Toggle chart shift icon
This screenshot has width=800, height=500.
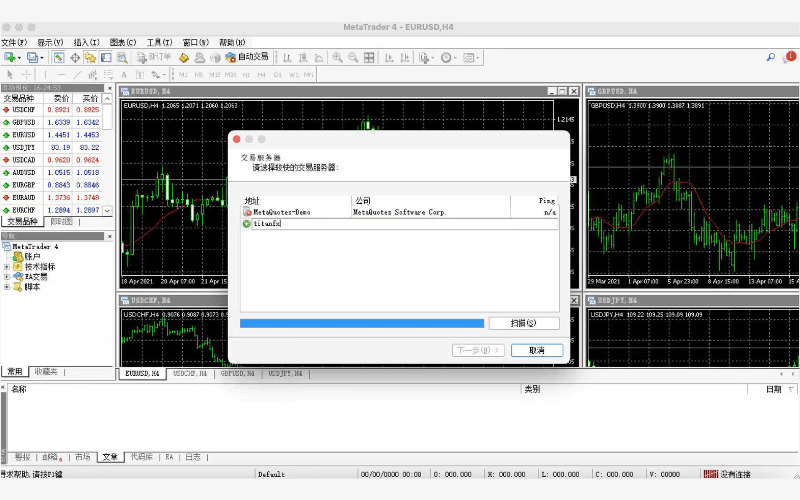[x=405, y=58]
